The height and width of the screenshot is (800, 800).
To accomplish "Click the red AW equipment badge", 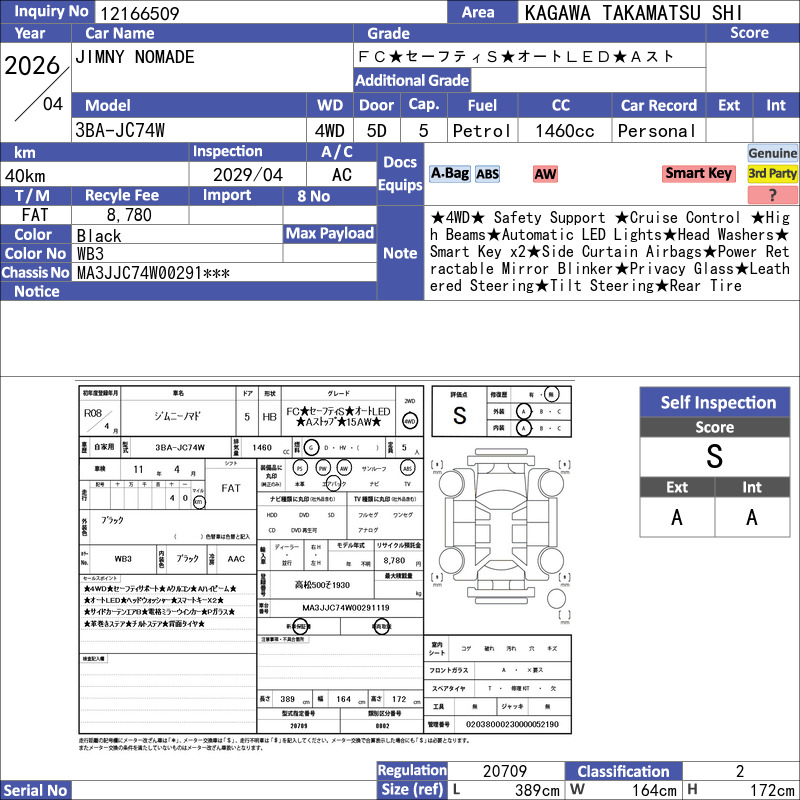I will point(545,174).
